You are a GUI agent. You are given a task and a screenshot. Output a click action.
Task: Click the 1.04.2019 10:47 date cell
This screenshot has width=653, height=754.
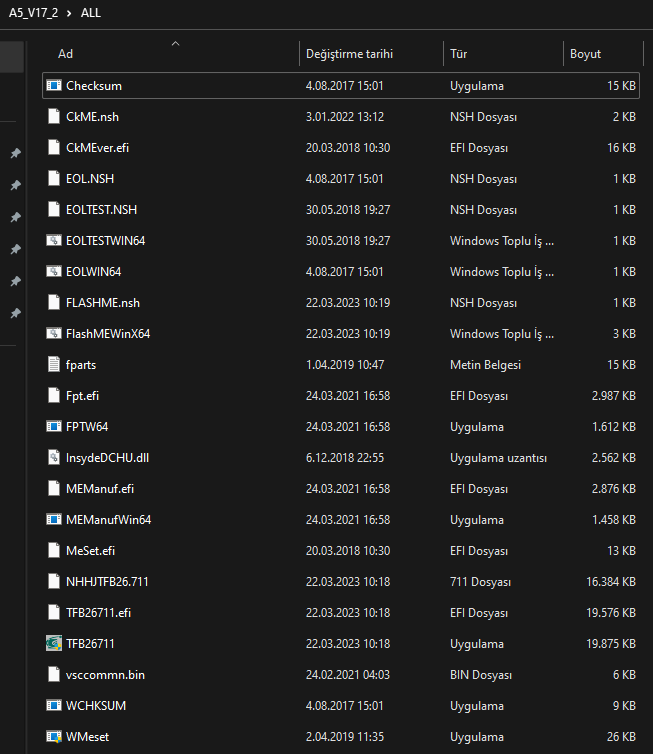345,365
